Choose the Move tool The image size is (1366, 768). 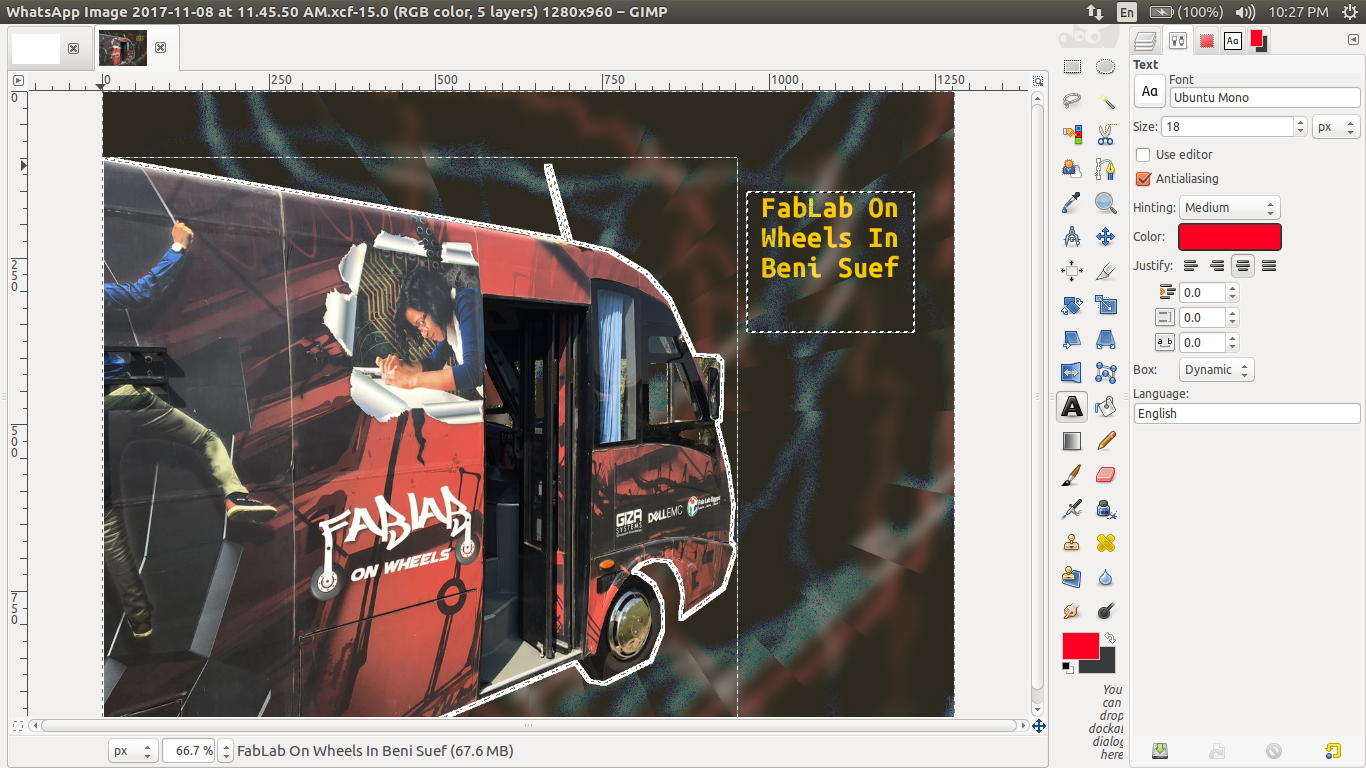(1105, 237)
